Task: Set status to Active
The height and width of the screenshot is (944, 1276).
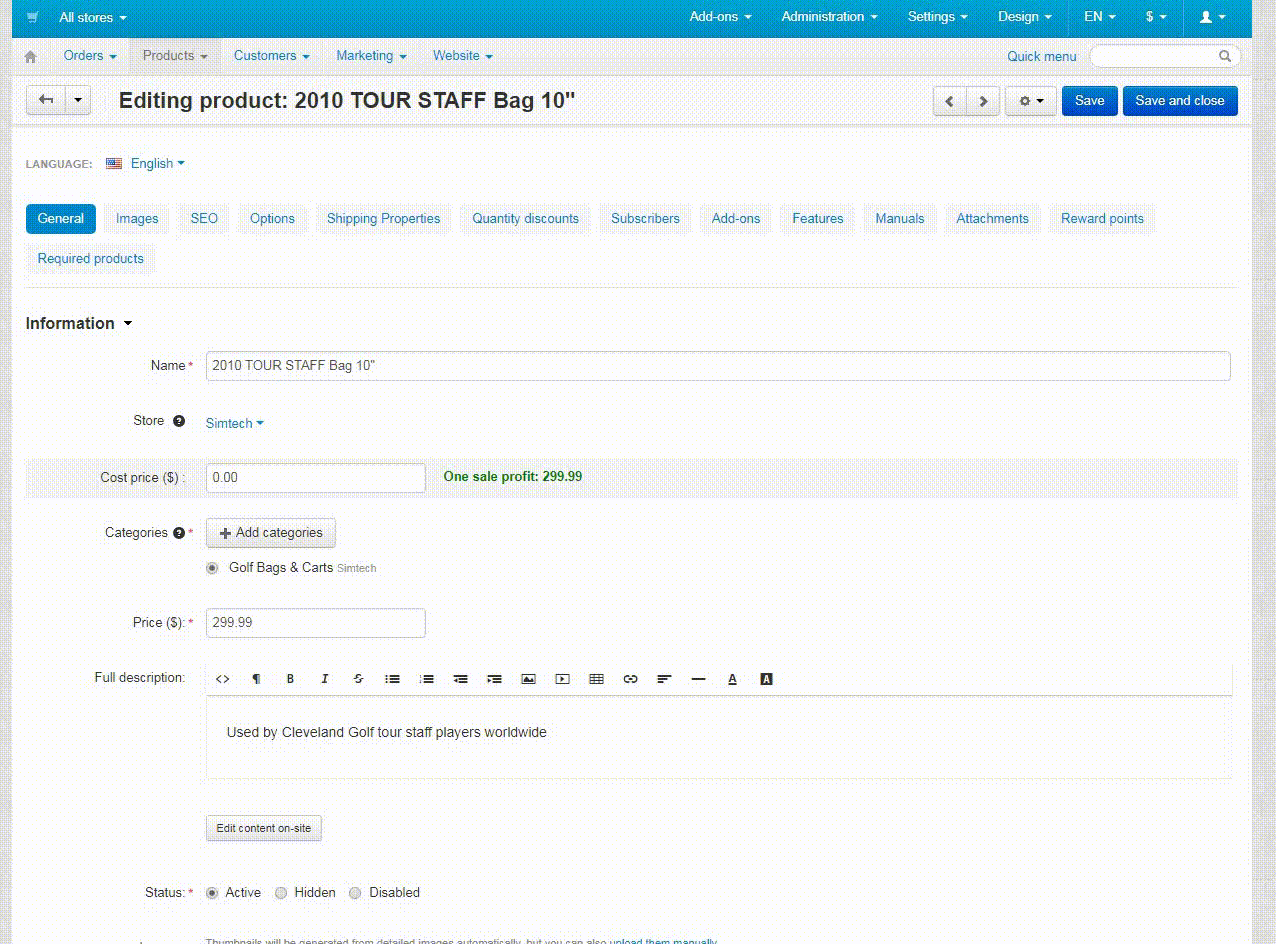Action: pyautogui.click(x=212, y=893)
